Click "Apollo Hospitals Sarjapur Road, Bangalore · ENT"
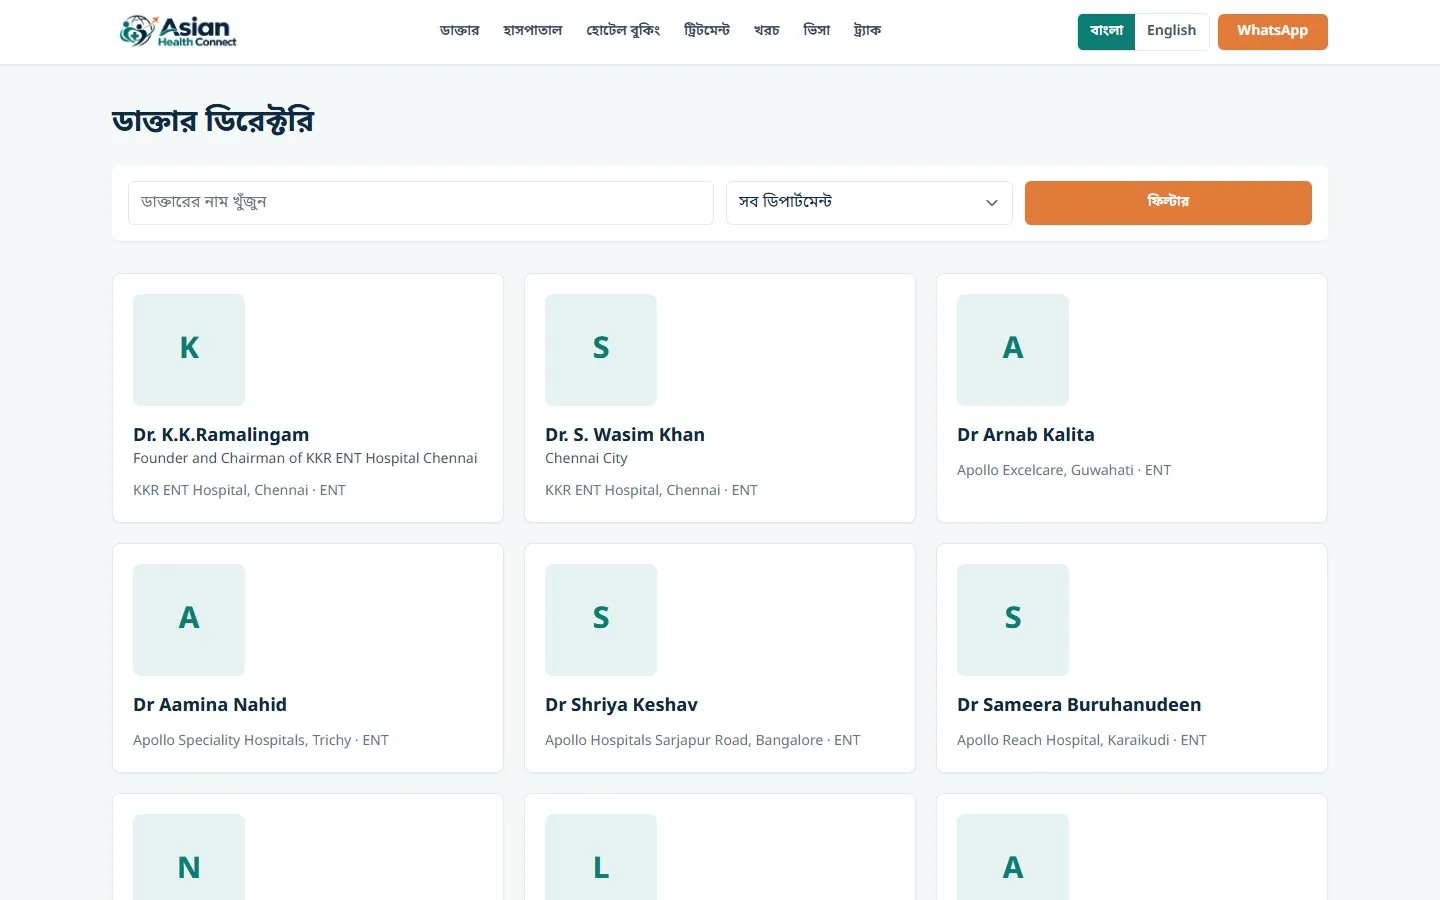This screenshot has height=900, width=1440. (702, 740)
